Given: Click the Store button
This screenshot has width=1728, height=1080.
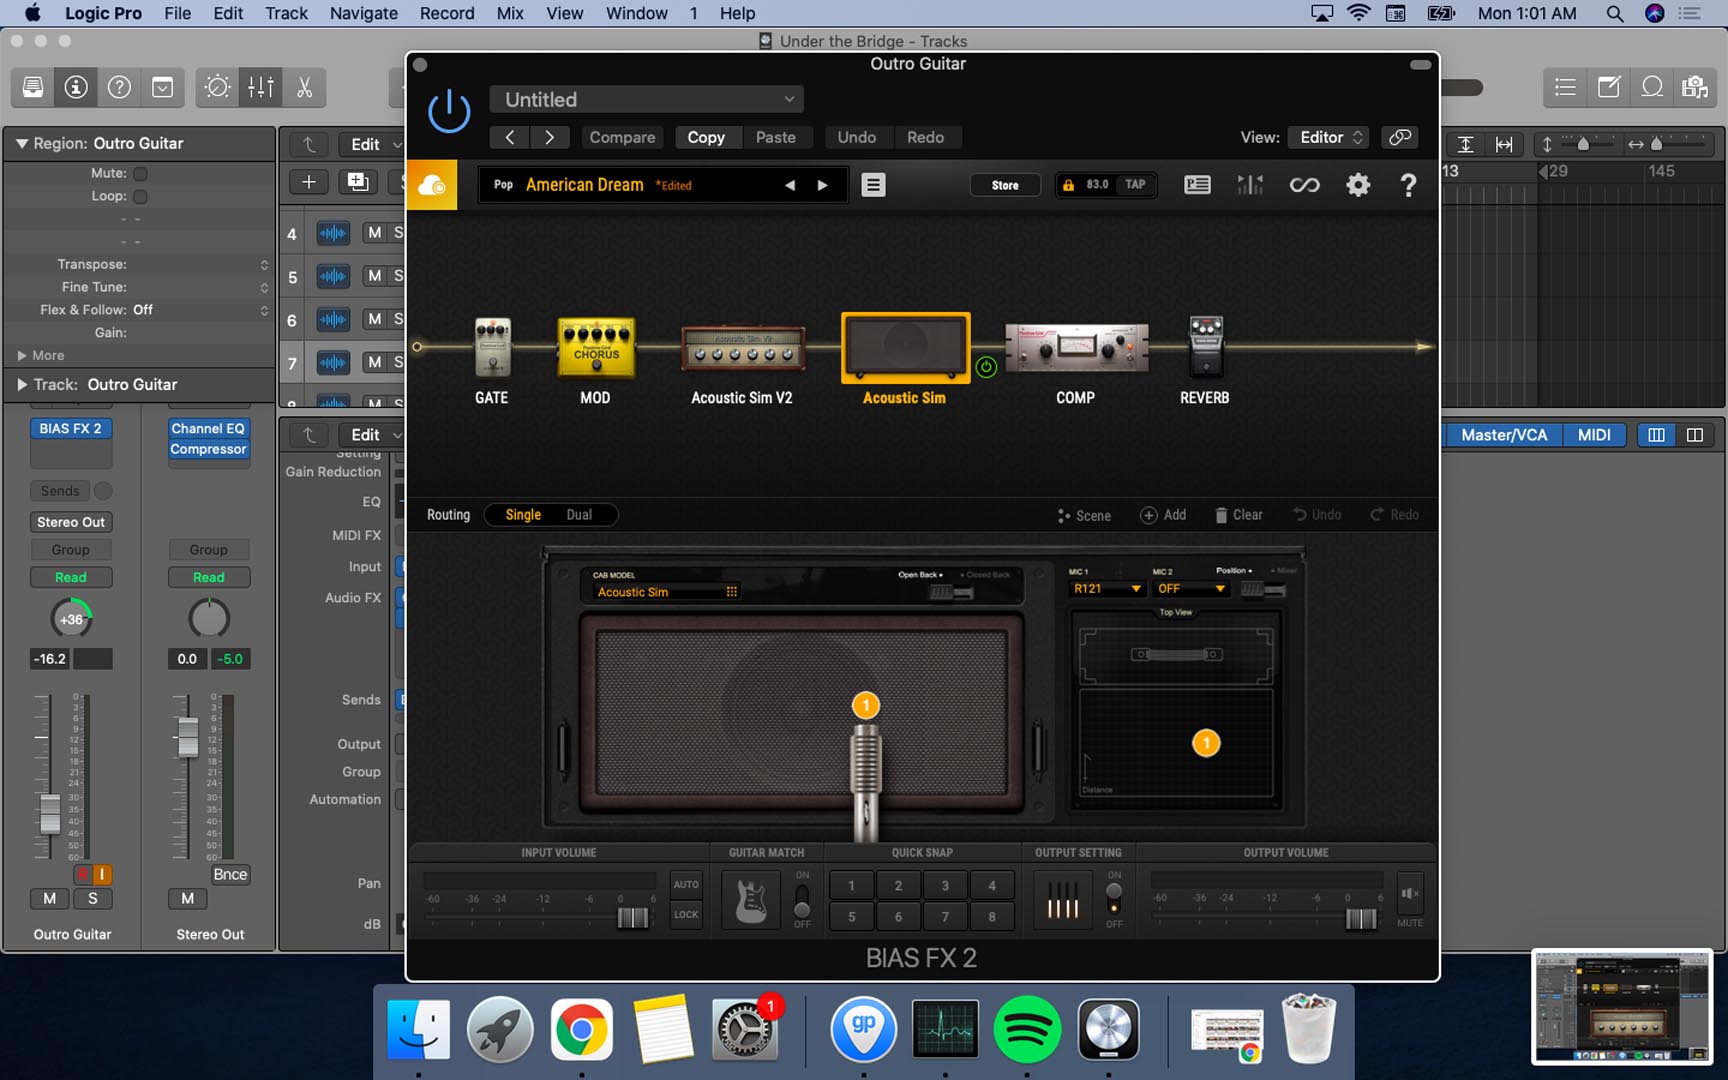Looking at the screenshot, I should coord(1005,185).
